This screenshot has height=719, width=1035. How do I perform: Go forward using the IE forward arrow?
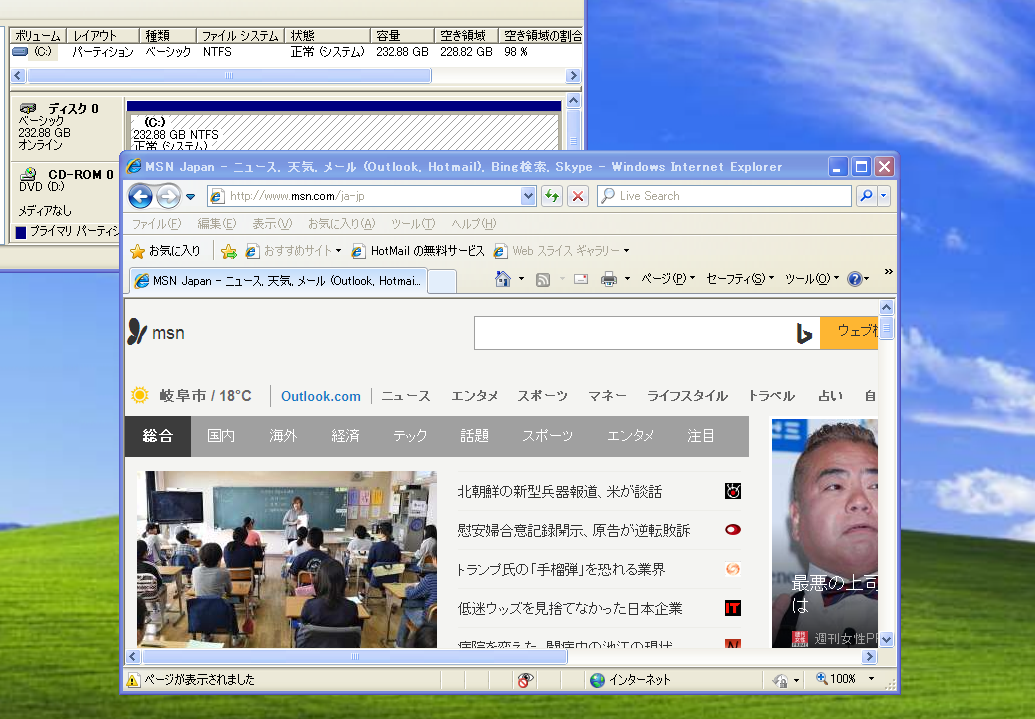[168, 196]
